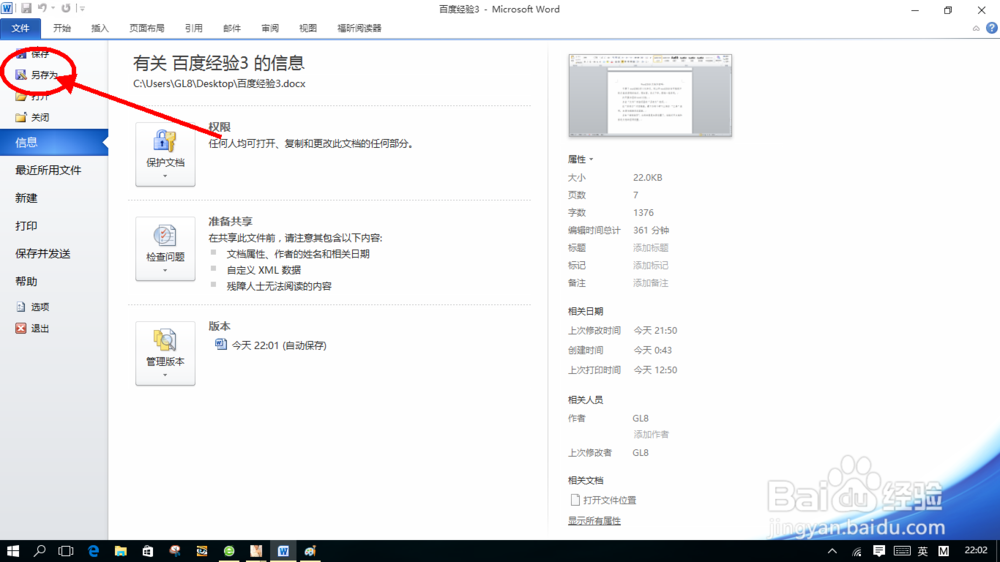Screen dimensions: 1000x562
Task: Collapse the ribbon with the caret icon
Action: (x=976, y=29)
